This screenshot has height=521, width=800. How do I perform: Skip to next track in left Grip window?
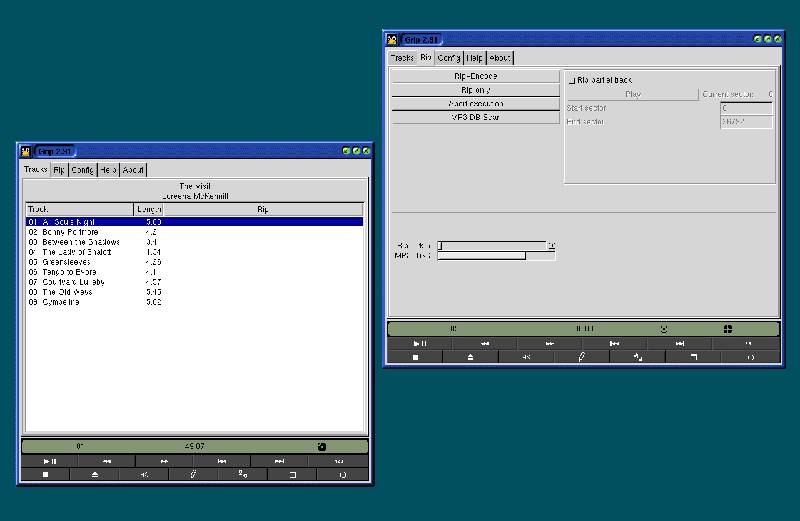pos(281,461)
